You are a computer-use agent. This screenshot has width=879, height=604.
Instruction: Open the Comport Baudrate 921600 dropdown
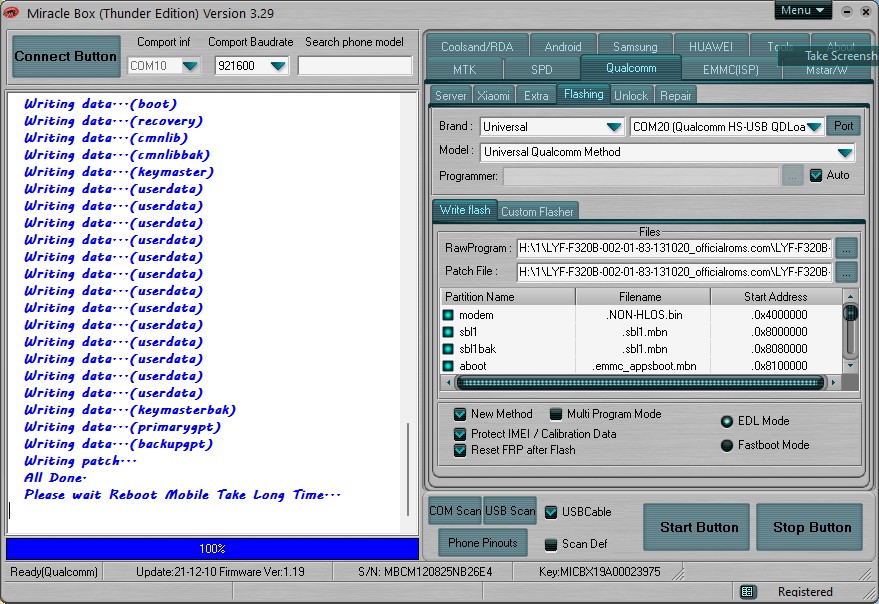[278, 66]
